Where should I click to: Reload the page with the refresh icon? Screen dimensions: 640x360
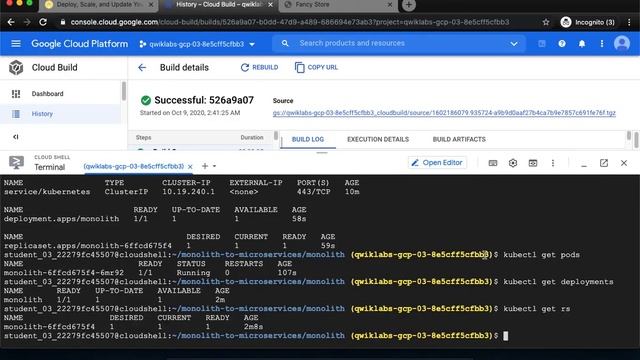click(43, 22)
